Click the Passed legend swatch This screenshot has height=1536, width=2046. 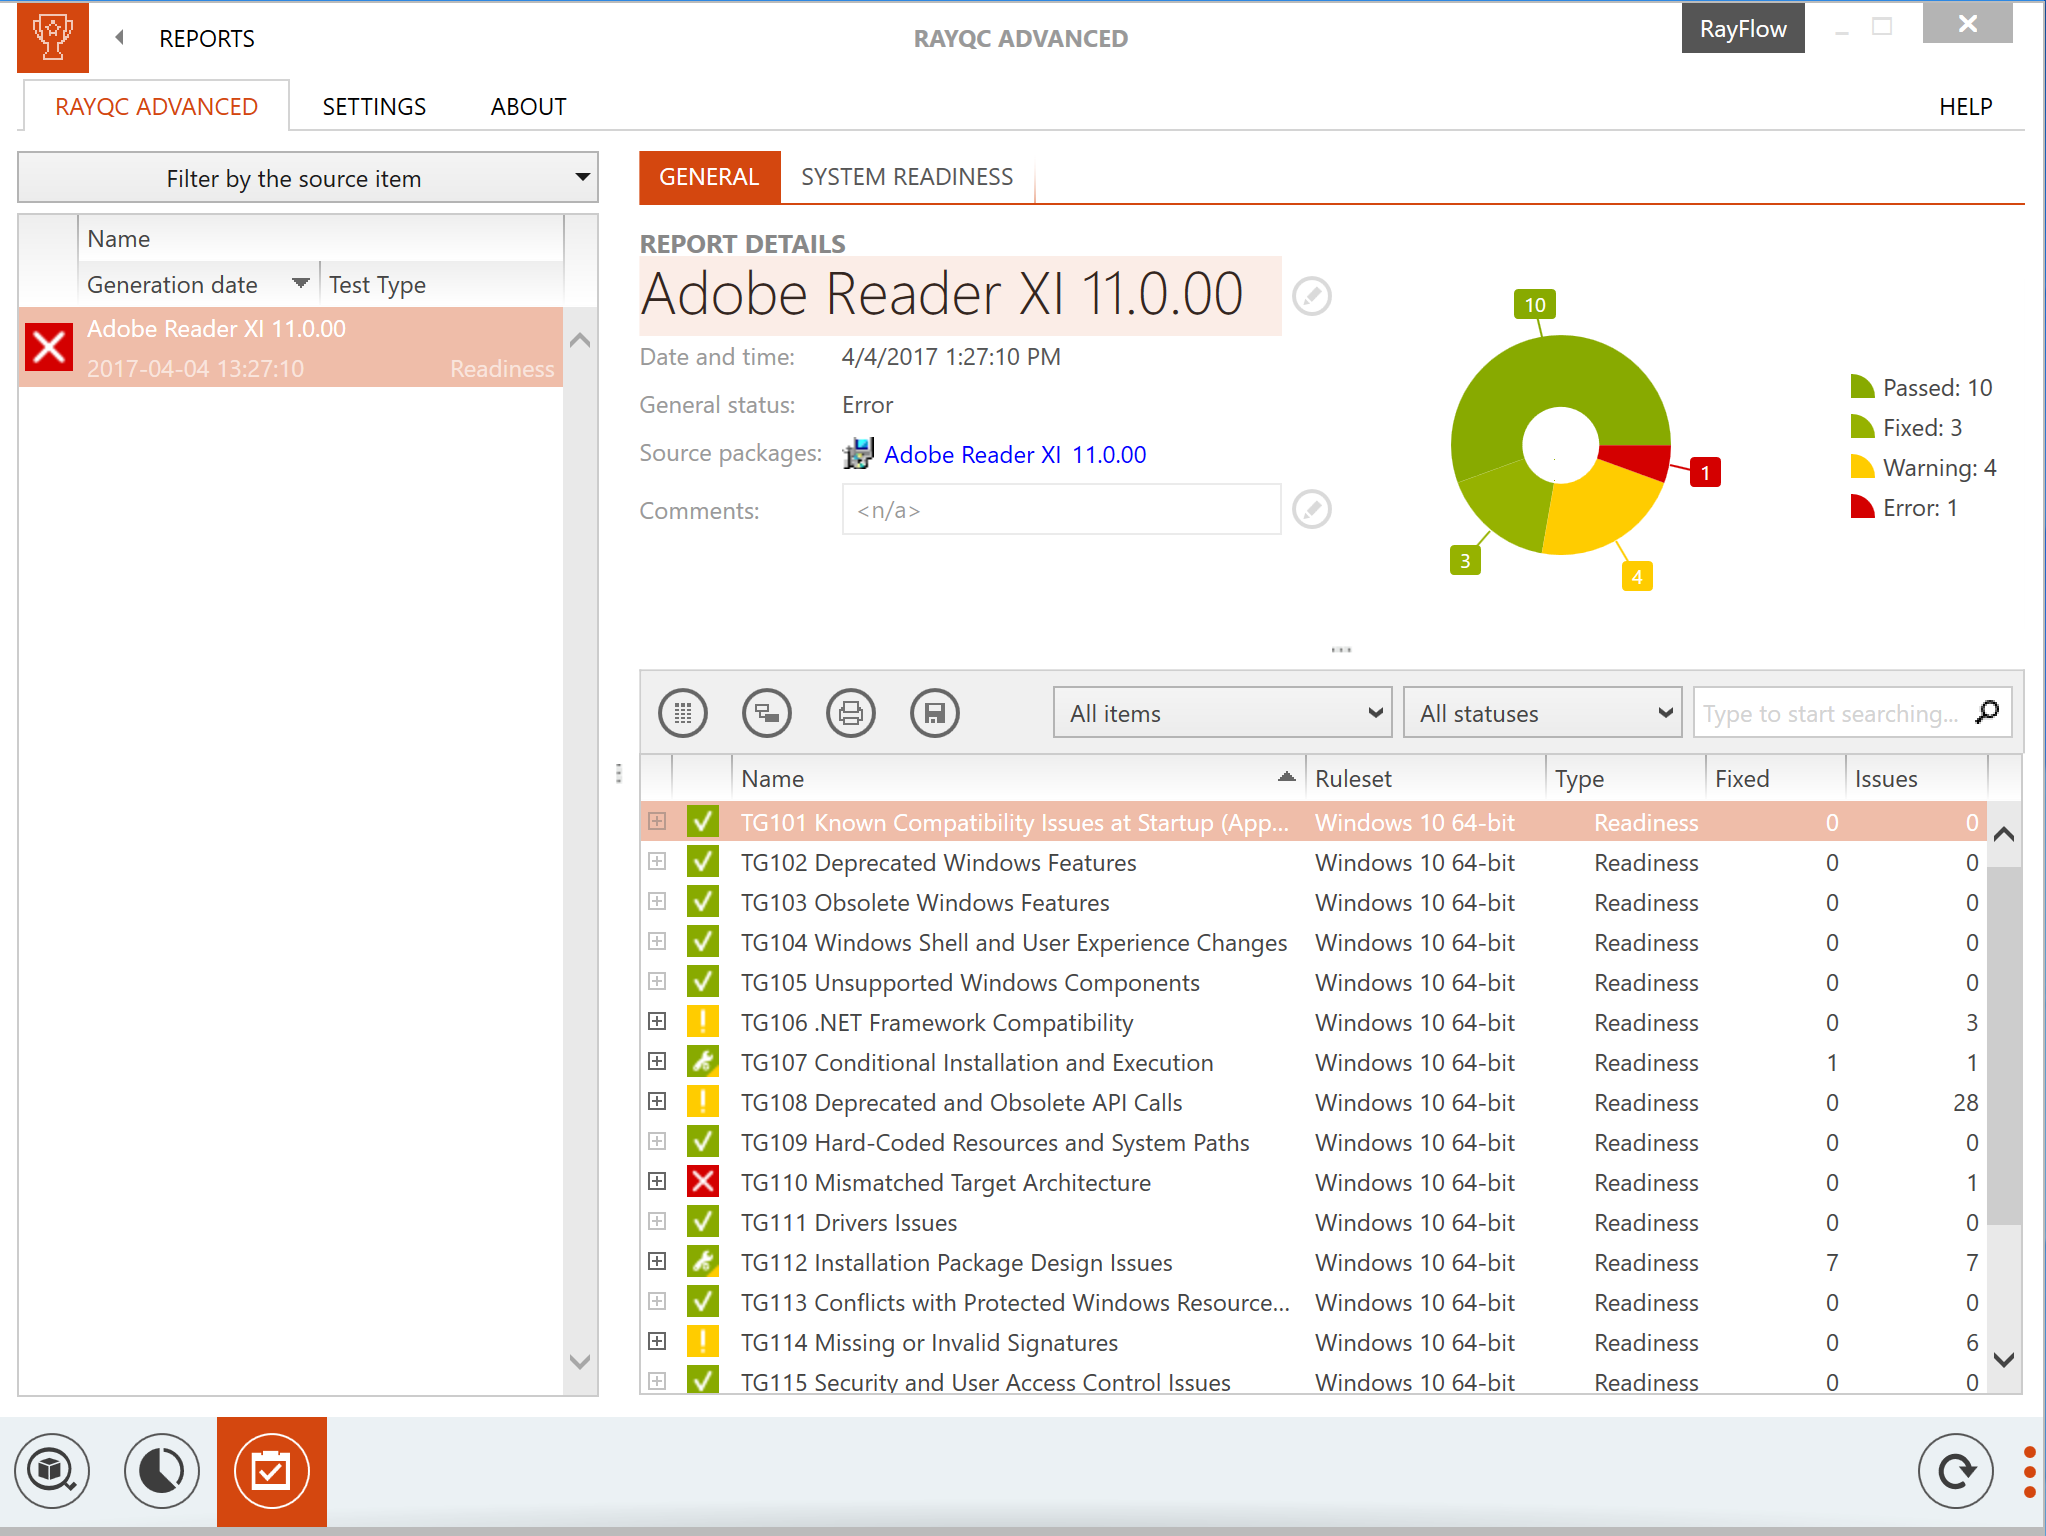[x=1862, y=387]
